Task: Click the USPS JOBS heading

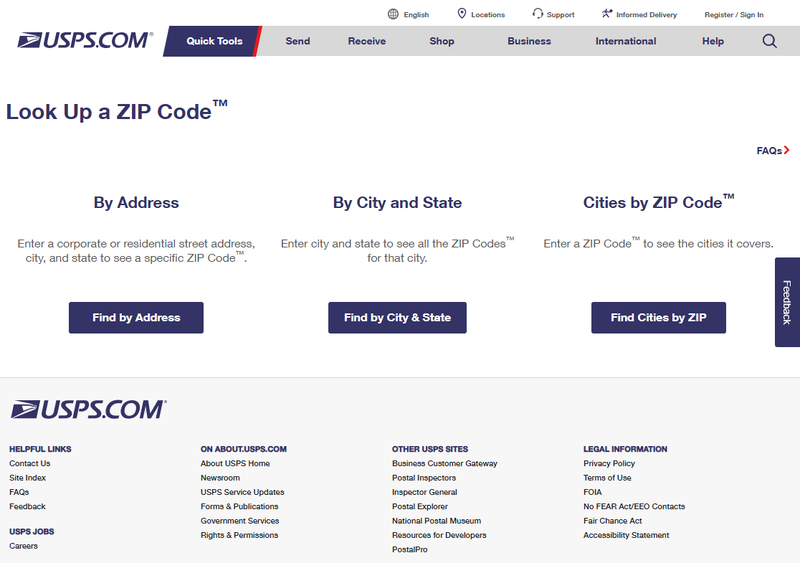Action: pyautogui.click(x=32, y=531)
